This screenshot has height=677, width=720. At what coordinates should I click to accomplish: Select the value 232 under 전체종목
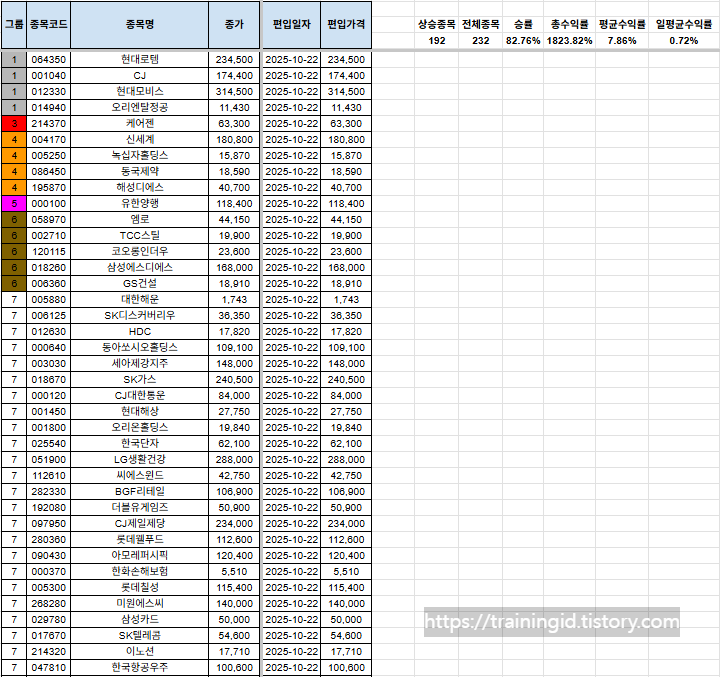(480, 41)
